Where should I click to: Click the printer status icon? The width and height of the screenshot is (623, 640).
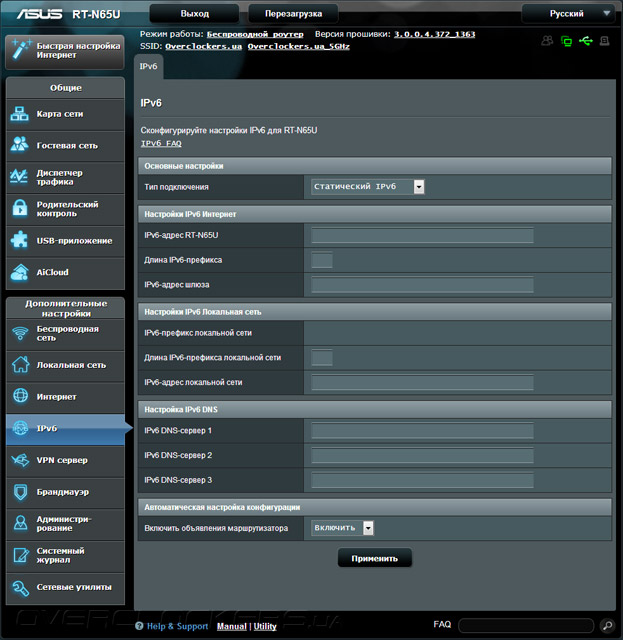[x=605, y=40]
